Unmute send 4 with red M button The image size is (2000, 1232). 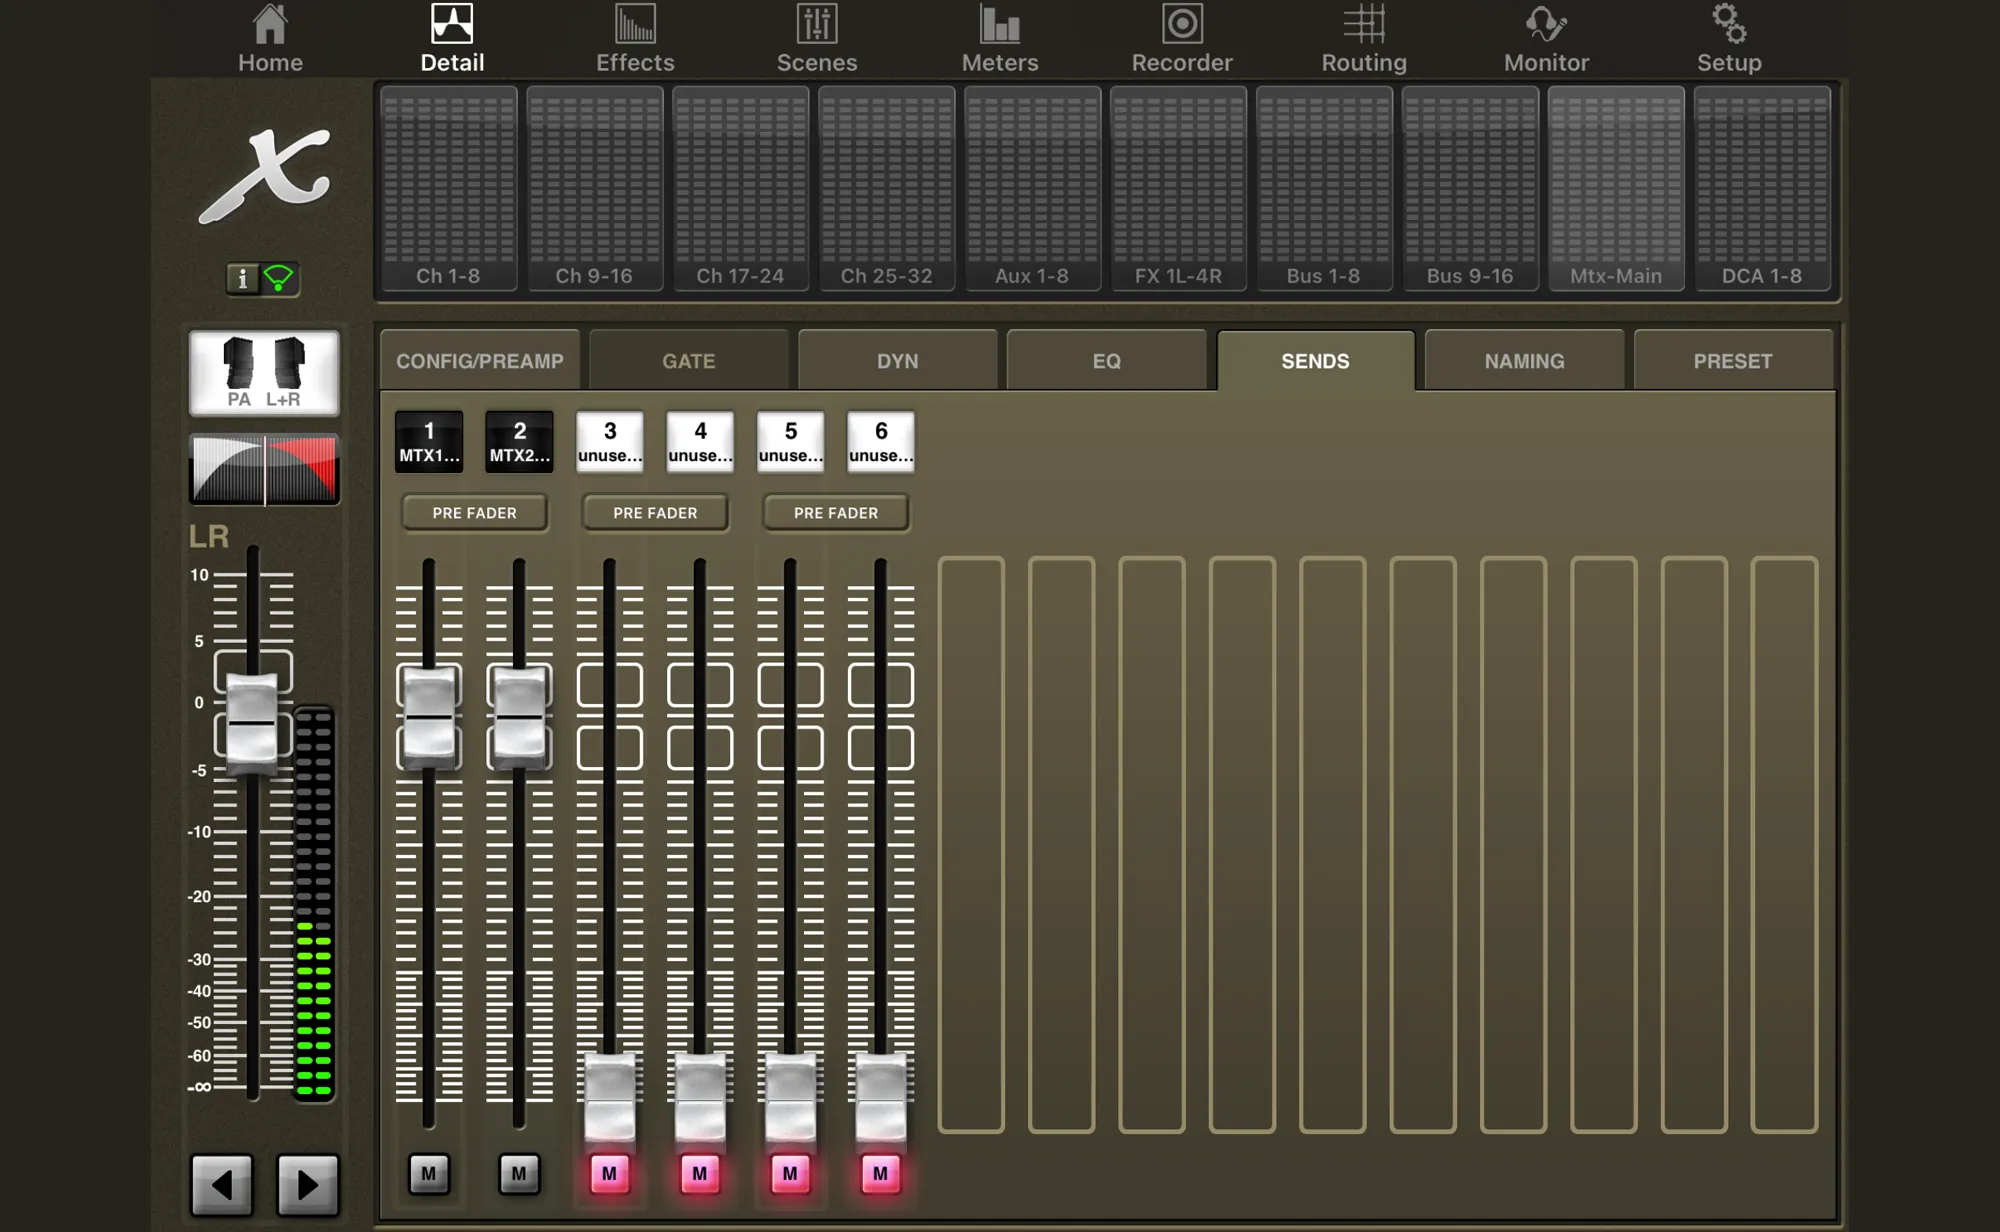point(700,1174)
